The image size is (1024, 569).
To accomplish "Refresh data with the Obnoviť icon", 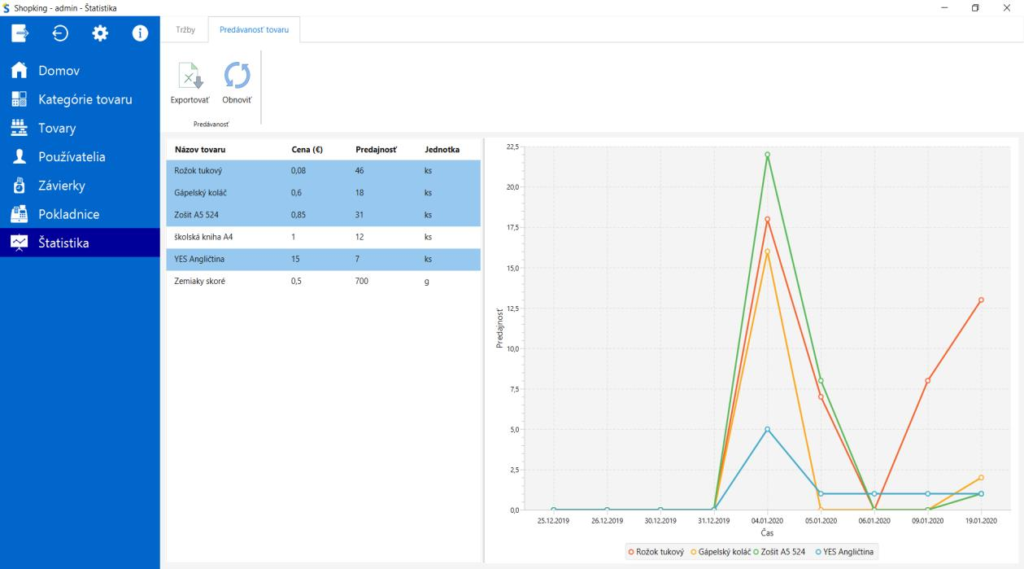I will pos(237,77).
